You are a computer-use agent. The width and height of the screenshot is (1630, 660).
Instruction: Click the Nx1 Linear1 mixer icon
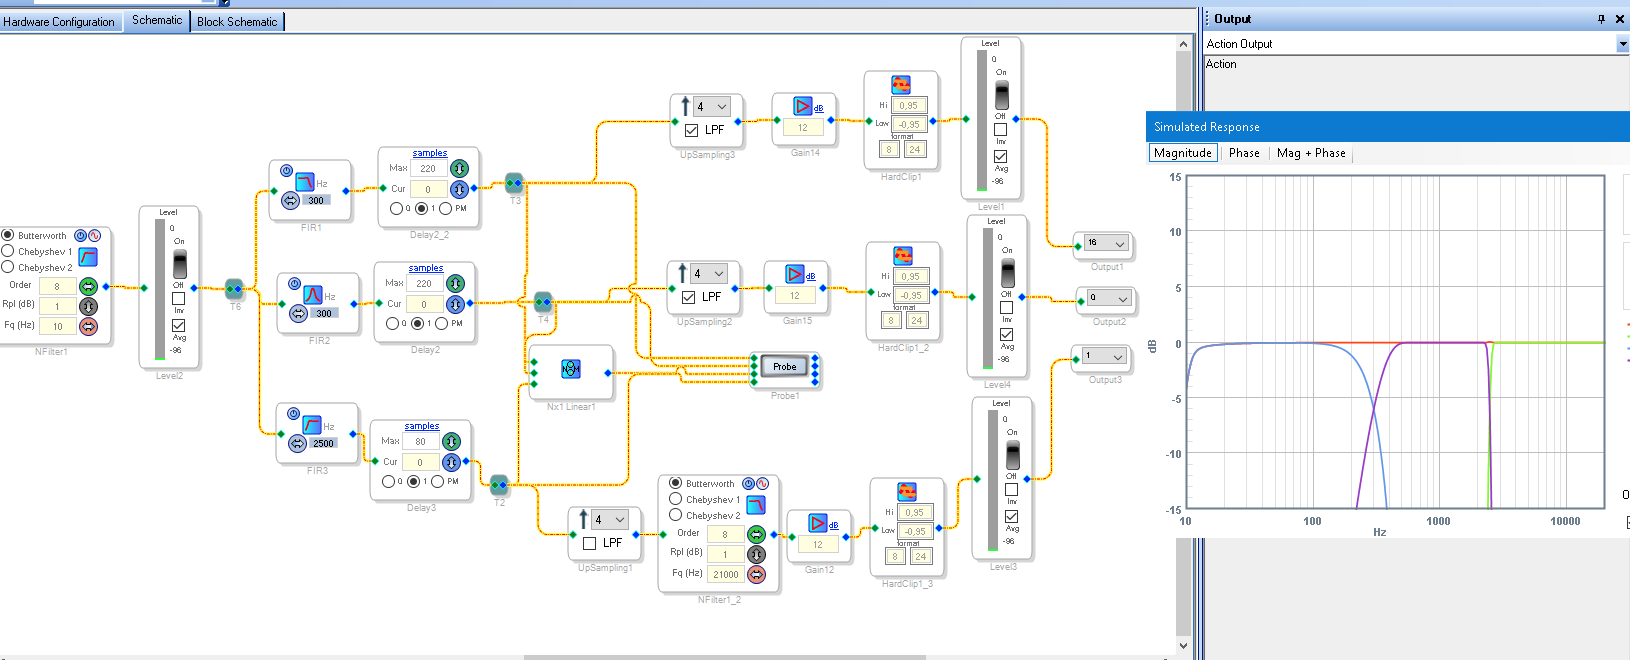tap(571, 369)
